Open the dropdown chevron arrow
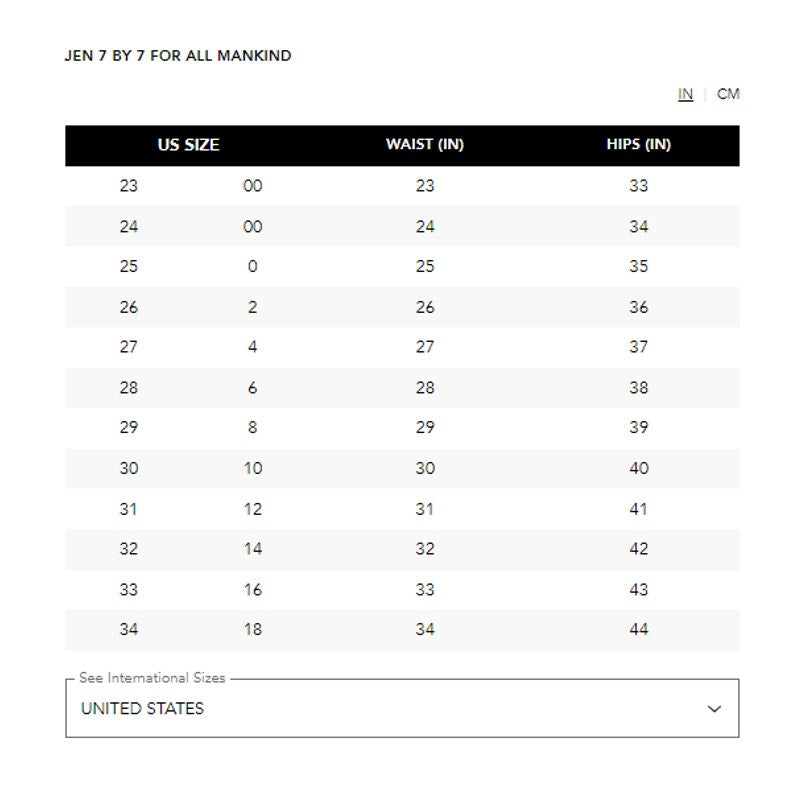Viewport: 800px width, 800px height. pos(714,709)
